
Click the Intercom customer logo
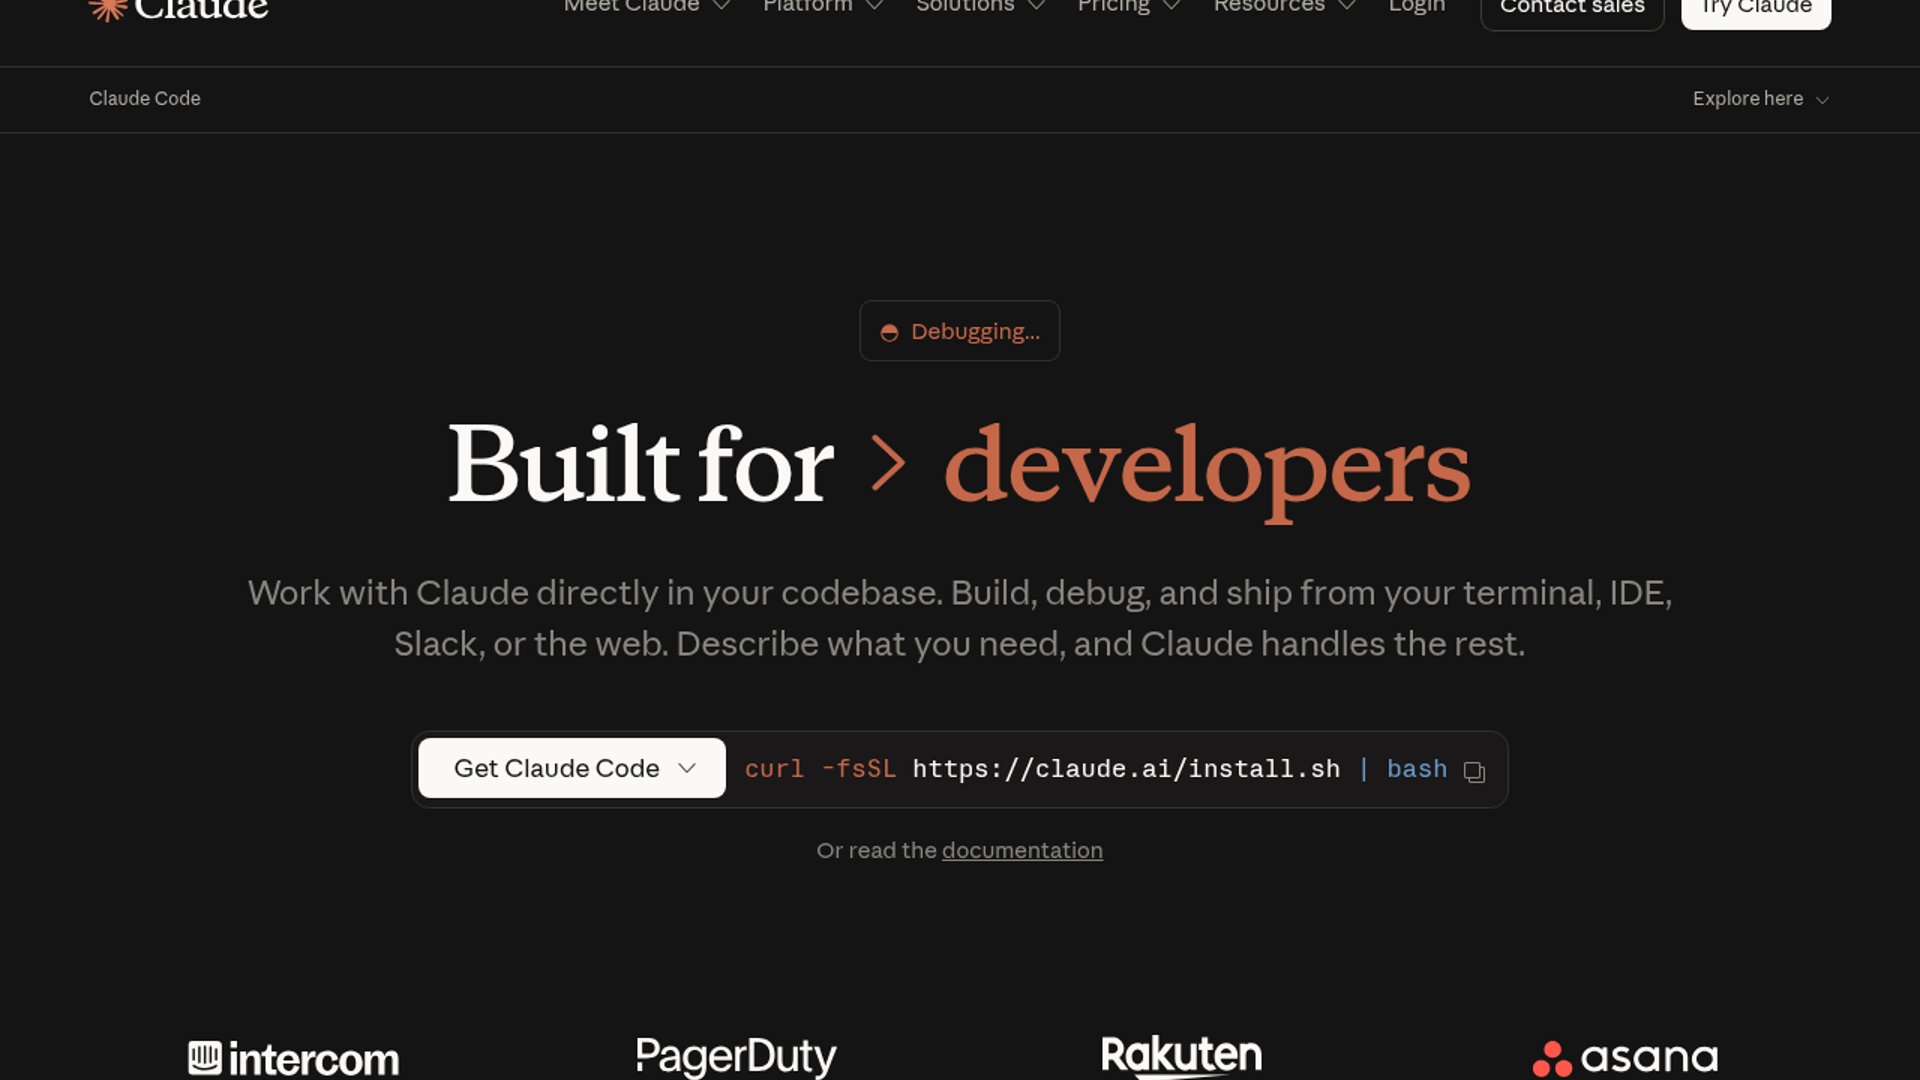(294, 1059)
